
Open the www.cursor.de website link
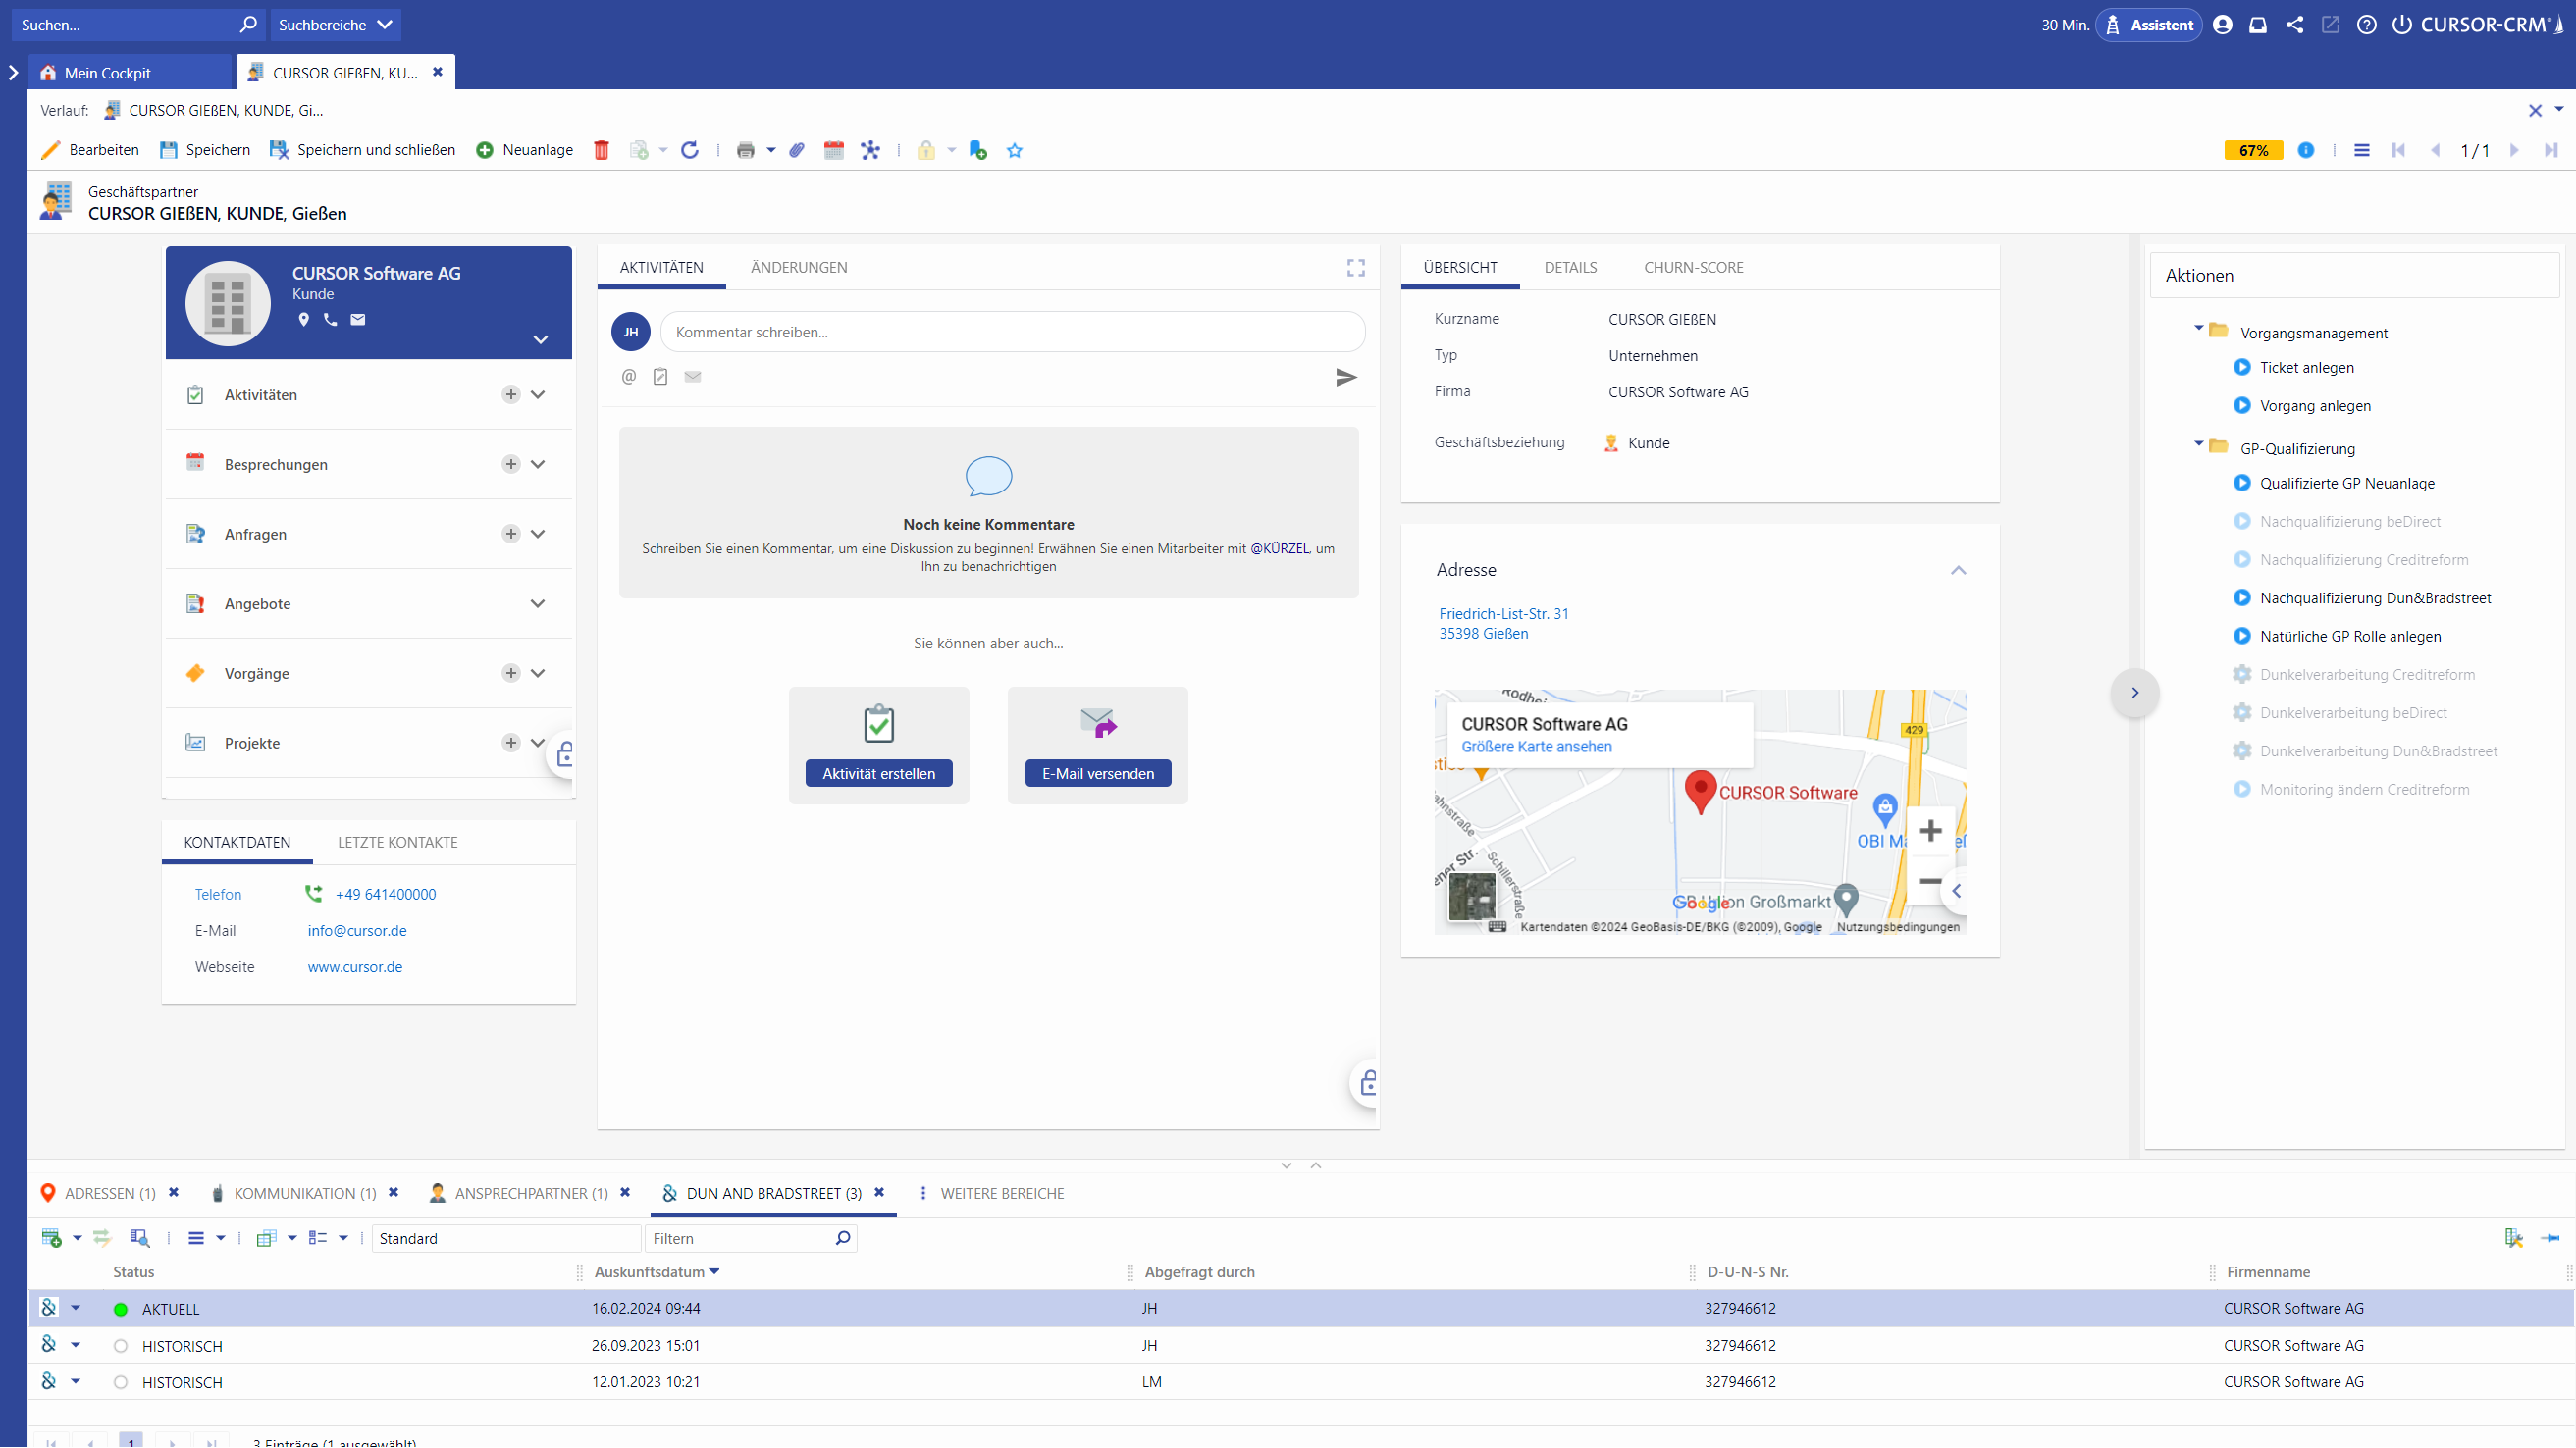[x=355, y=967]
